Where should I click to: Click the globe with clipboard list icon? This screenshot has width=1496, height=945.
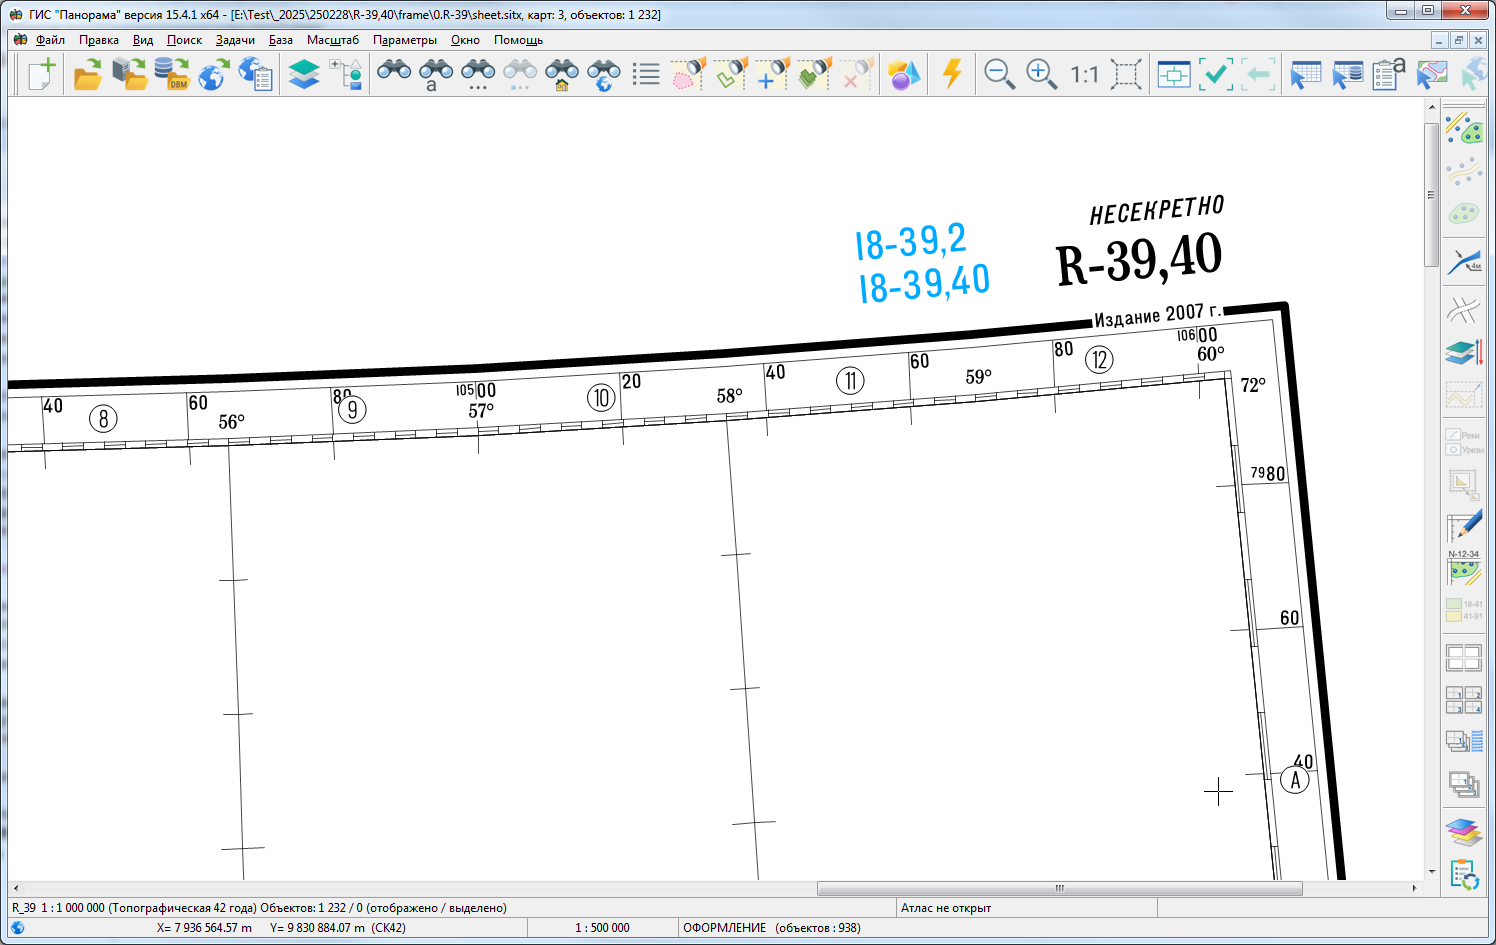[x=256, y=74]
